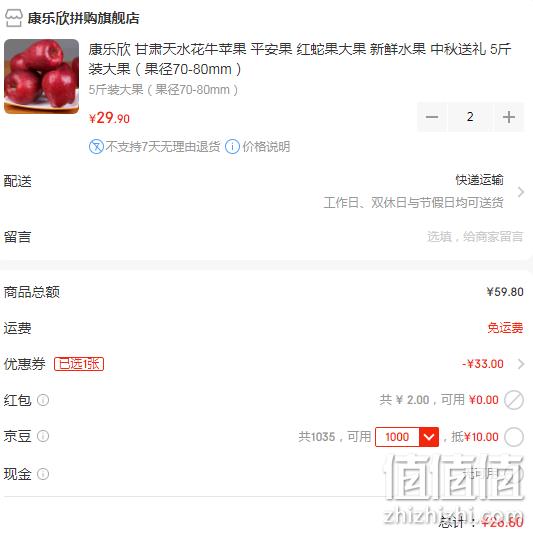
Task: Click the no 7-day return icon
Action: (x=96, y=147)
